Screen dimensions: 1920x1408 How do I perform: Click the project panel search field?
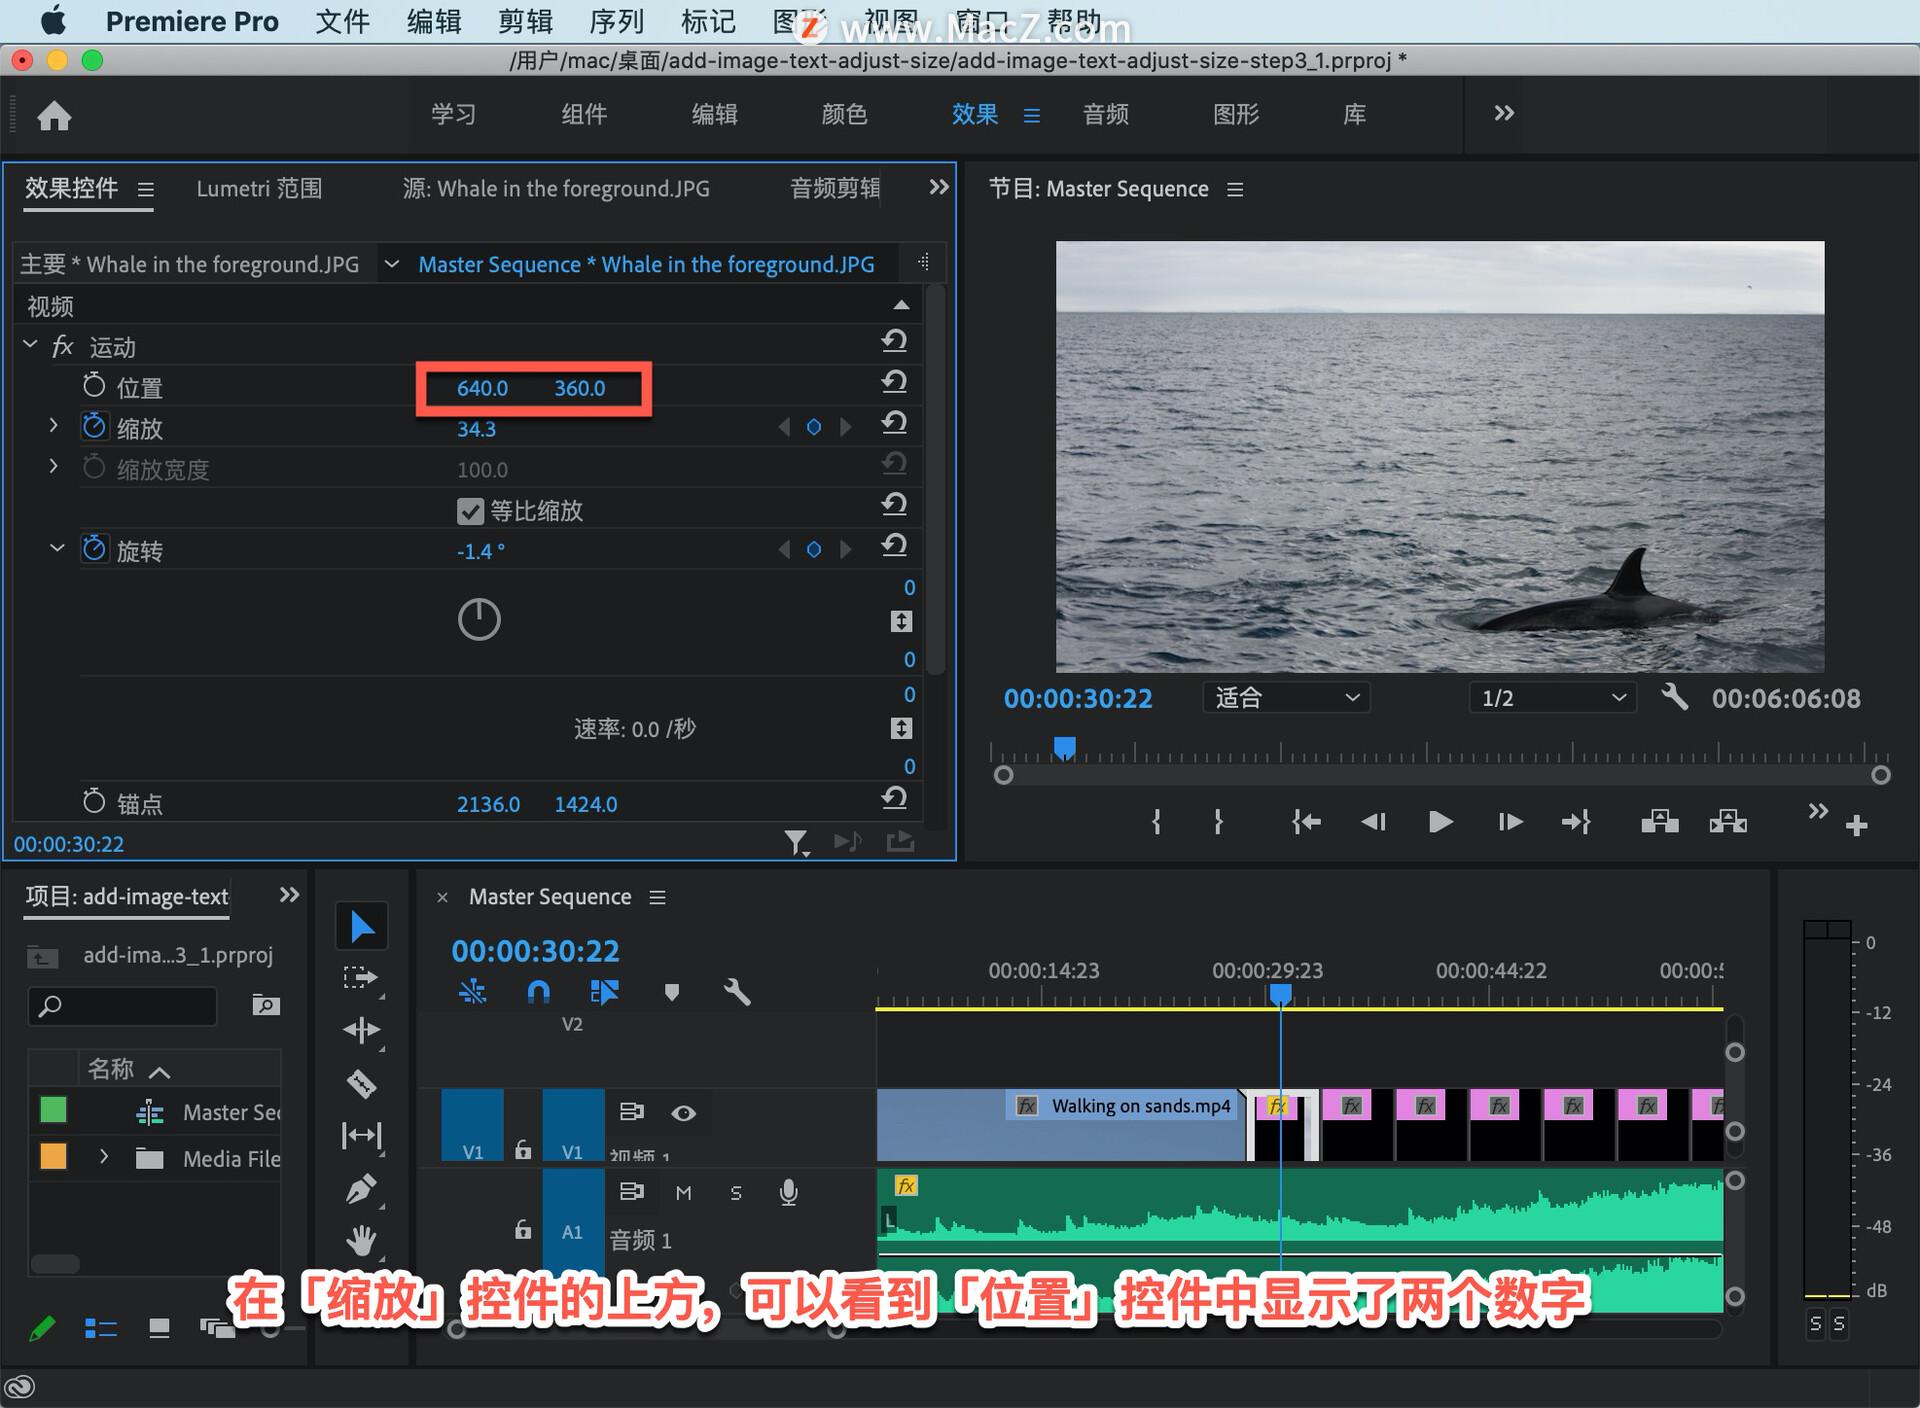tap(122, 1005)
